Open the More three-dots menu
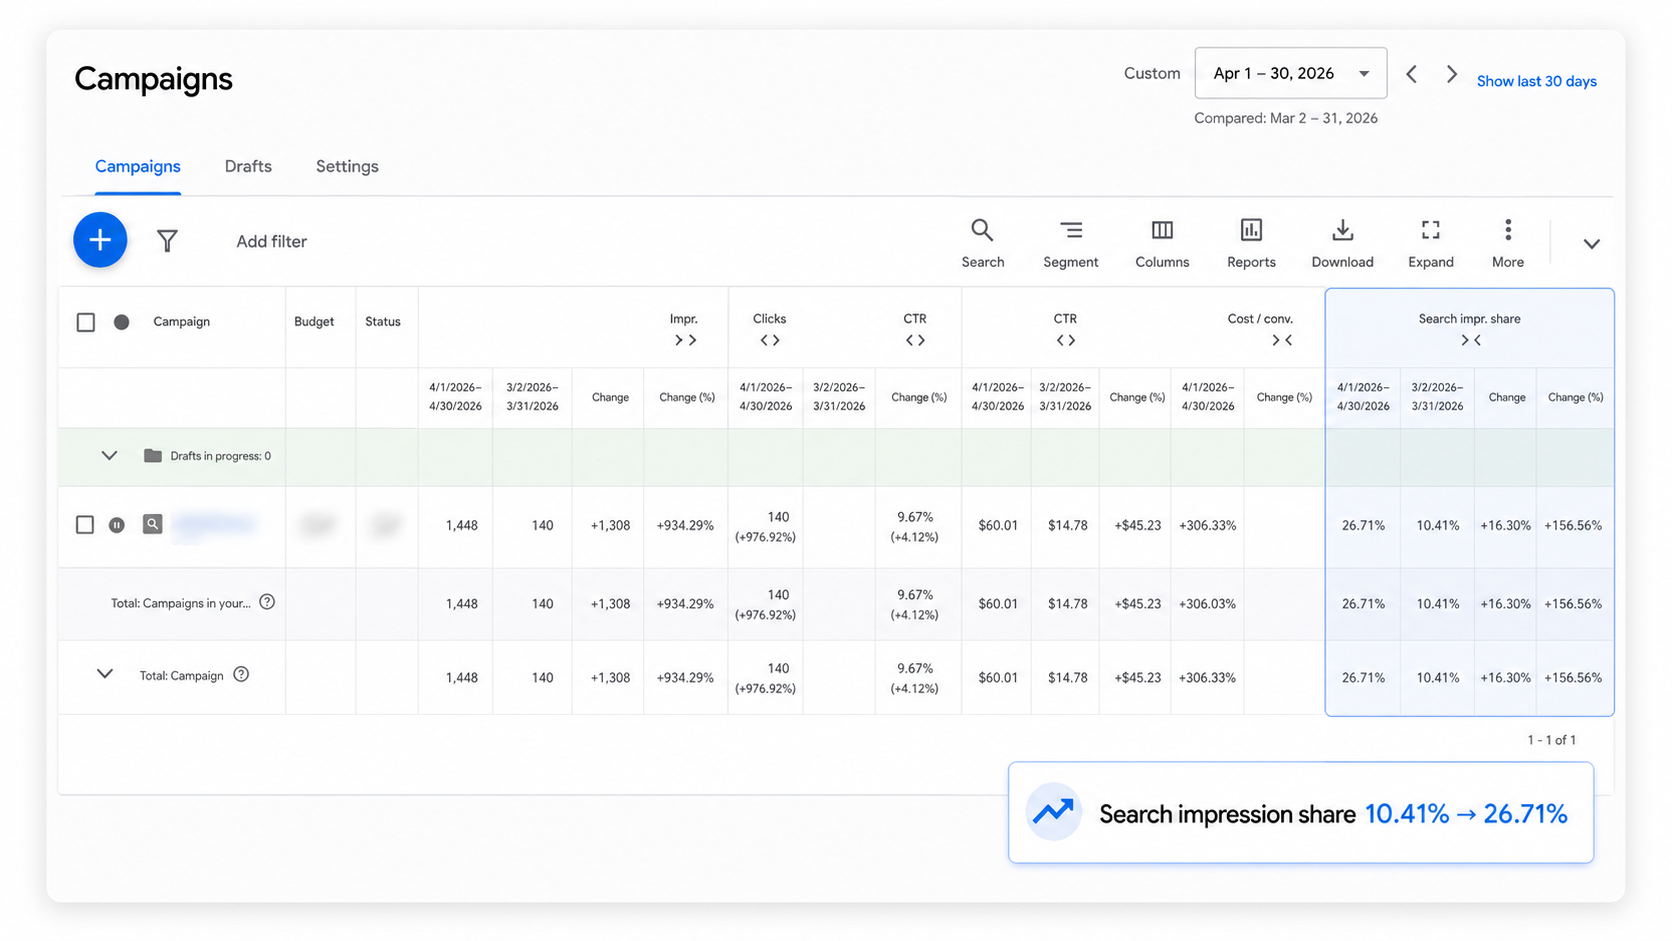Screen dimensions: 1672x941 tap(1508, 244)
